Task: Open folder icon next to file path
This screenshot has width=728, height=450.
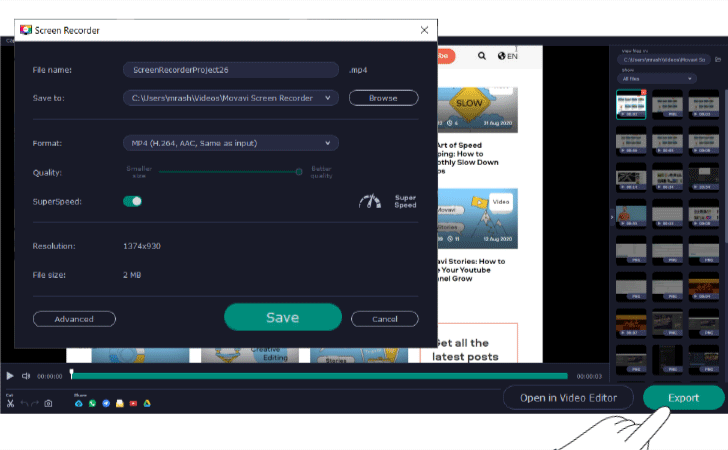Action: 717,59
